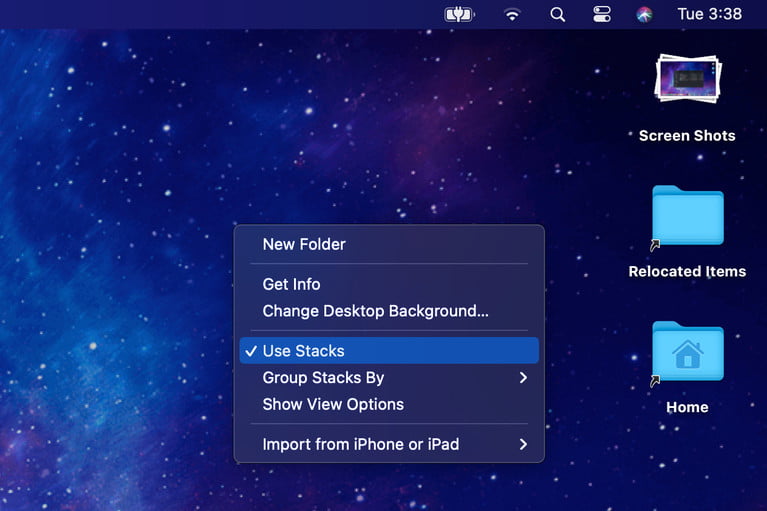
Task: Open the Wi-Fi menu bar icon
Action: [512, 14]
